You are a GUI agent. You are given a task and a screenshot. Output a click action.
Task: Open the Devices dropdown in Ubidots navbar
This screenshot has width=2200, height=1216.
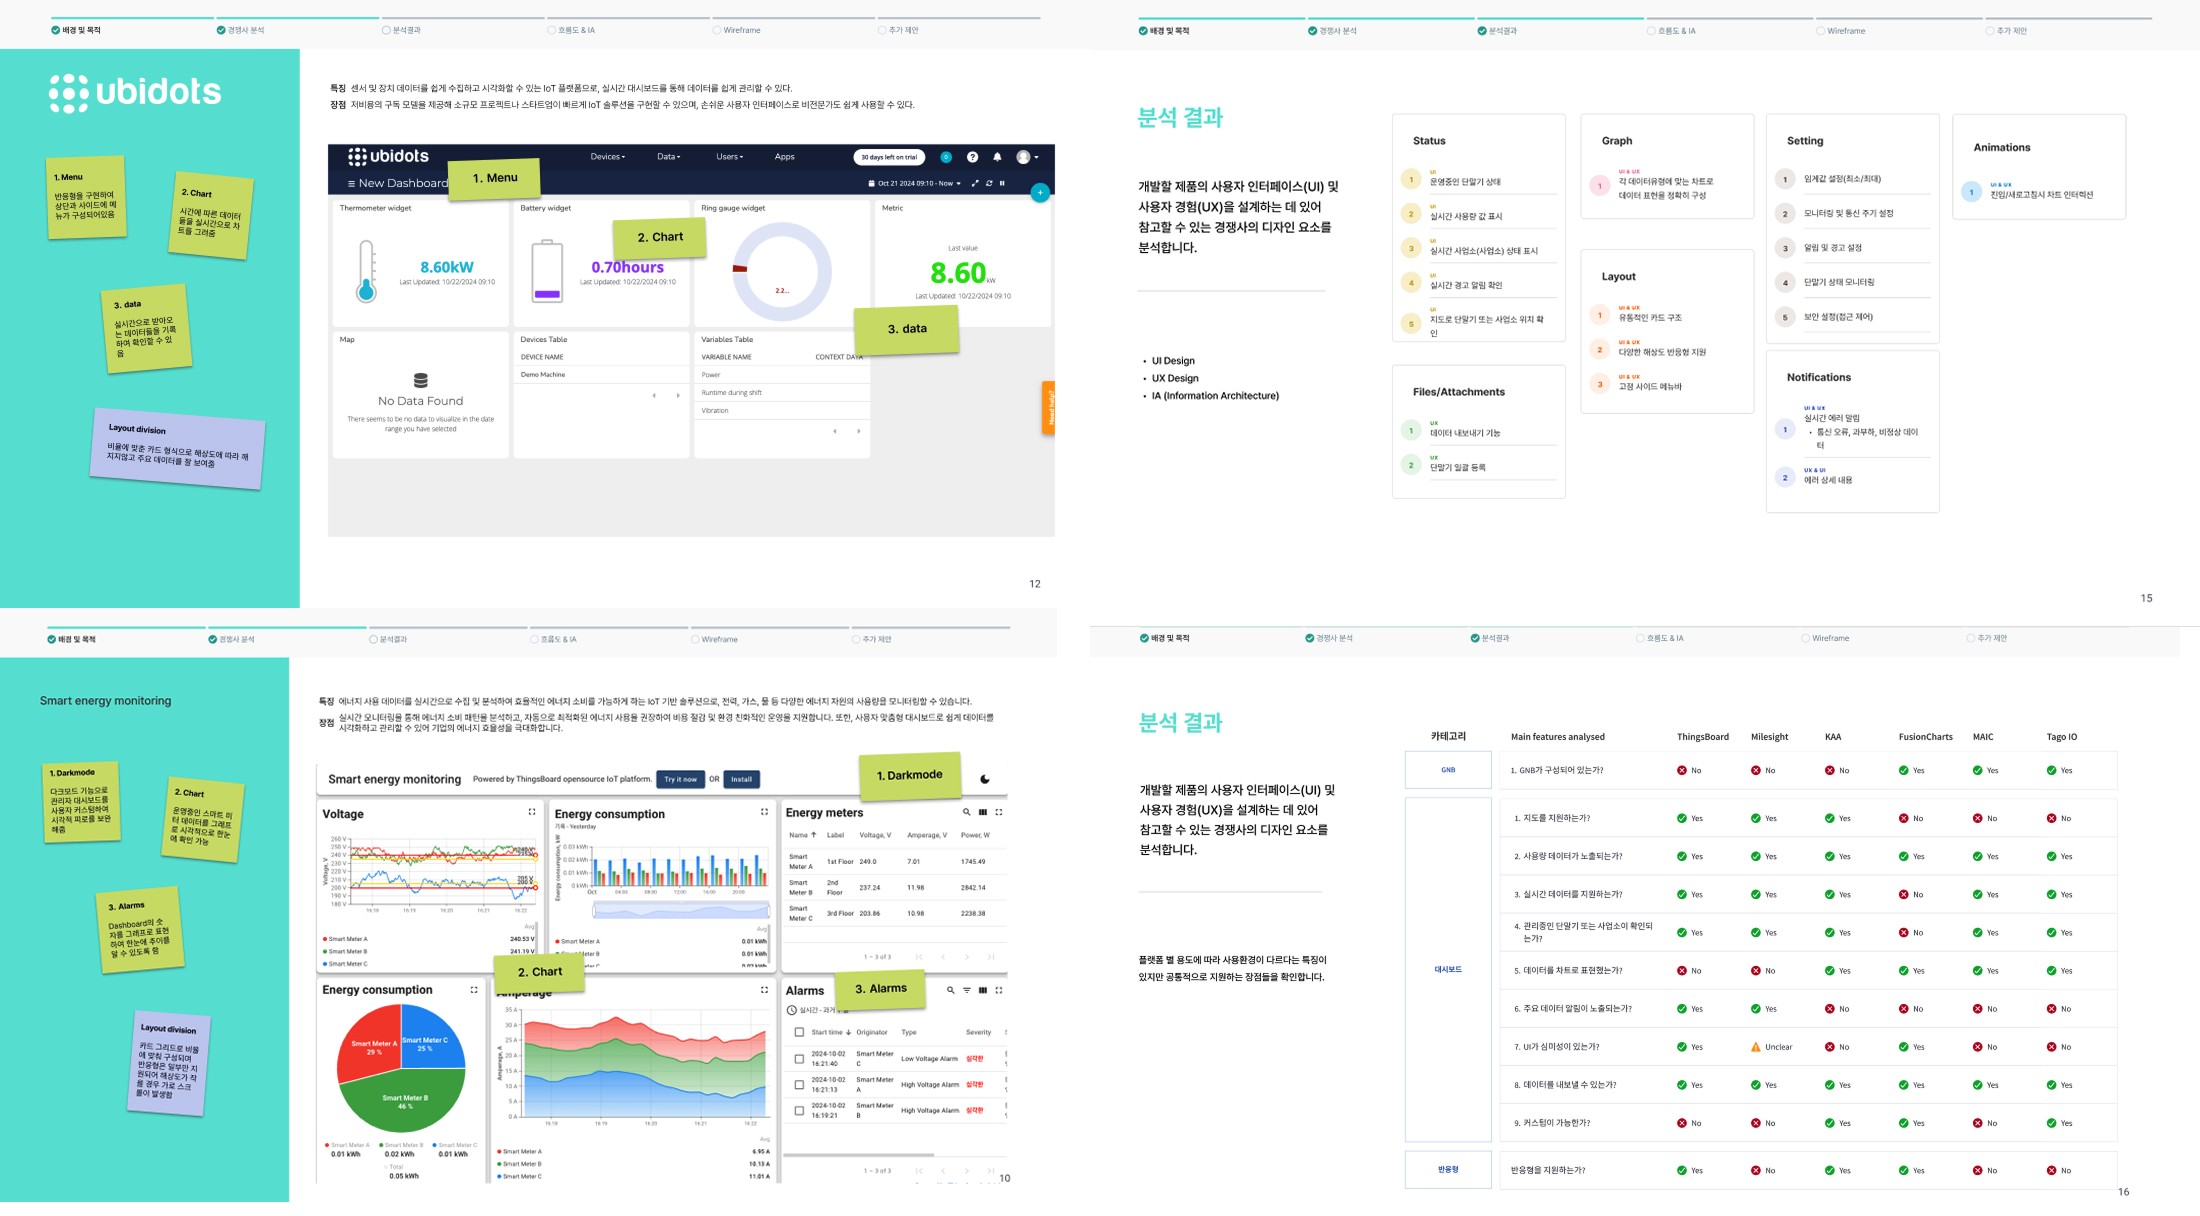tap(607, 157)
